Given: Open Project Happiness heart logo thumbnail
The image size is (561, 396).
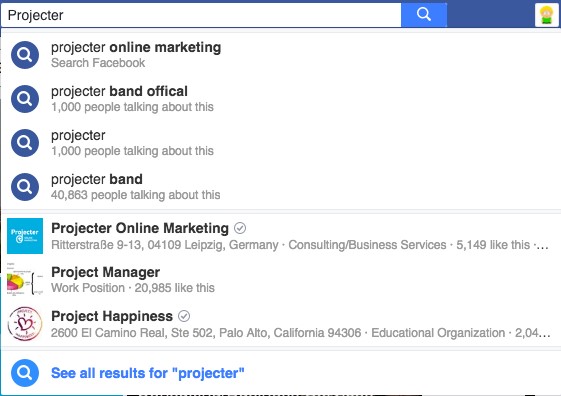Looking at the screenshot, I should pyautogui.click(x=25, y=324).
